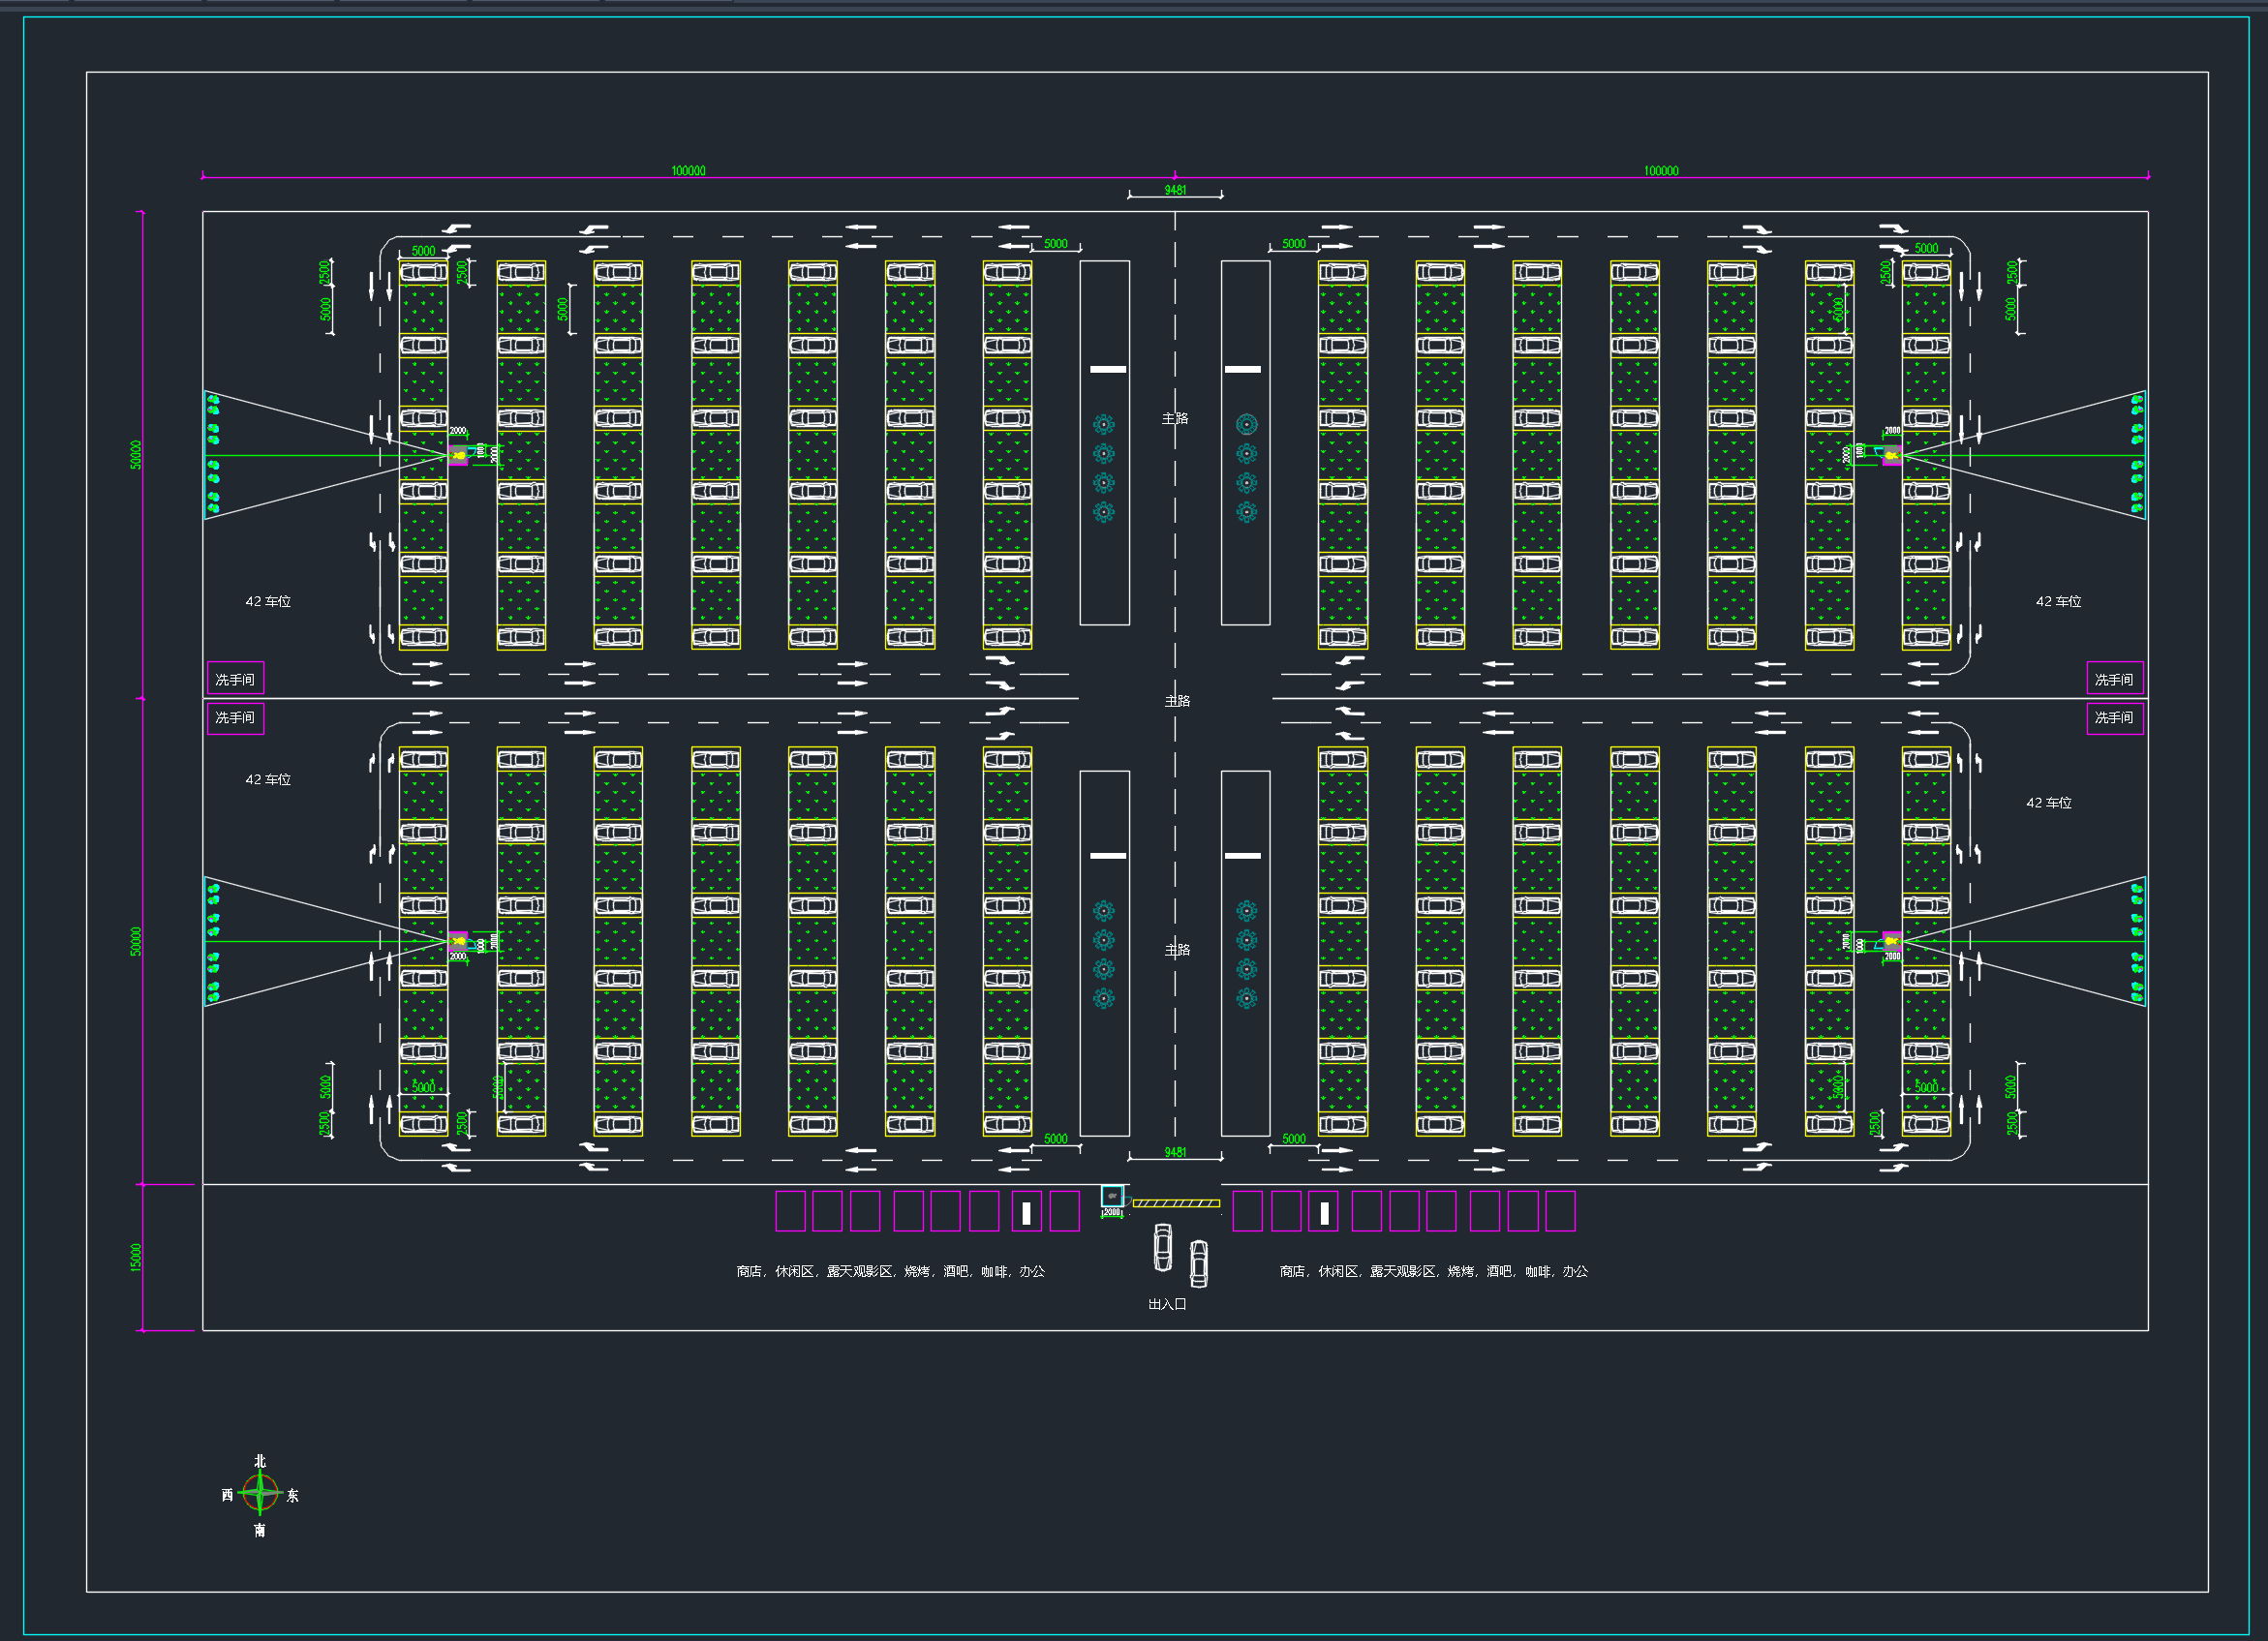The height and width of the screenshot is (1641, 2268).
Task: Select the 42 车位 label in the northeast block
Action: 2059,601
